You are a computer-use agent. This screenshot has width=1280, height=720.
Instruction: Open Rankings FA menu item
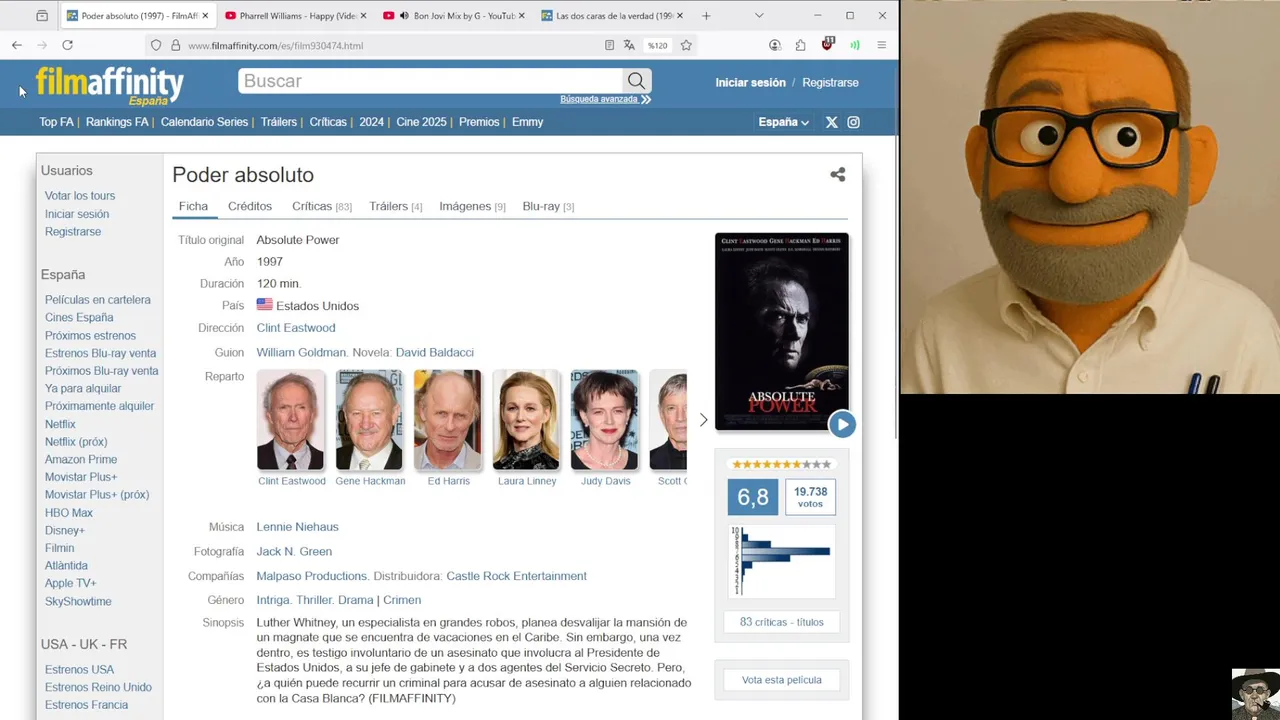117,122
